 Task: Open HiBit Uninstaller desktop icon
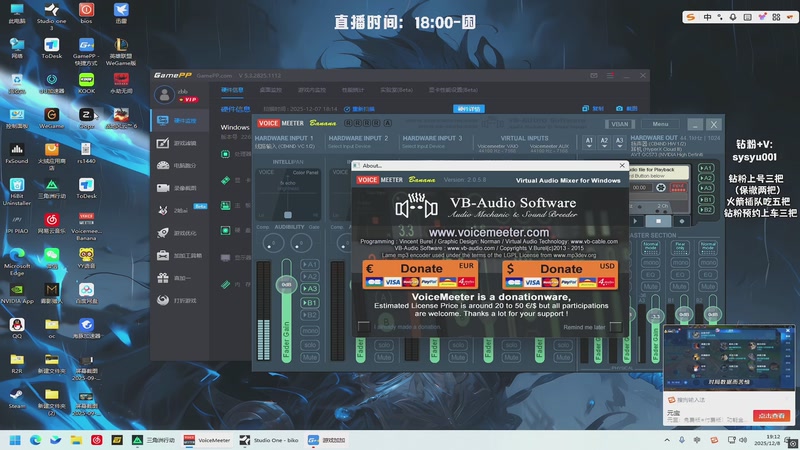pos(17,191)
